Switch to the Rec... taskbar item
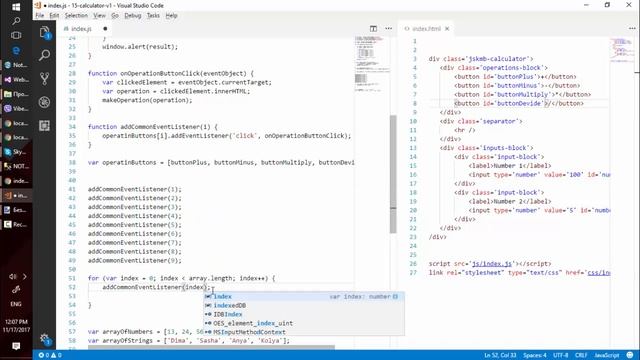 coord(16,224)
